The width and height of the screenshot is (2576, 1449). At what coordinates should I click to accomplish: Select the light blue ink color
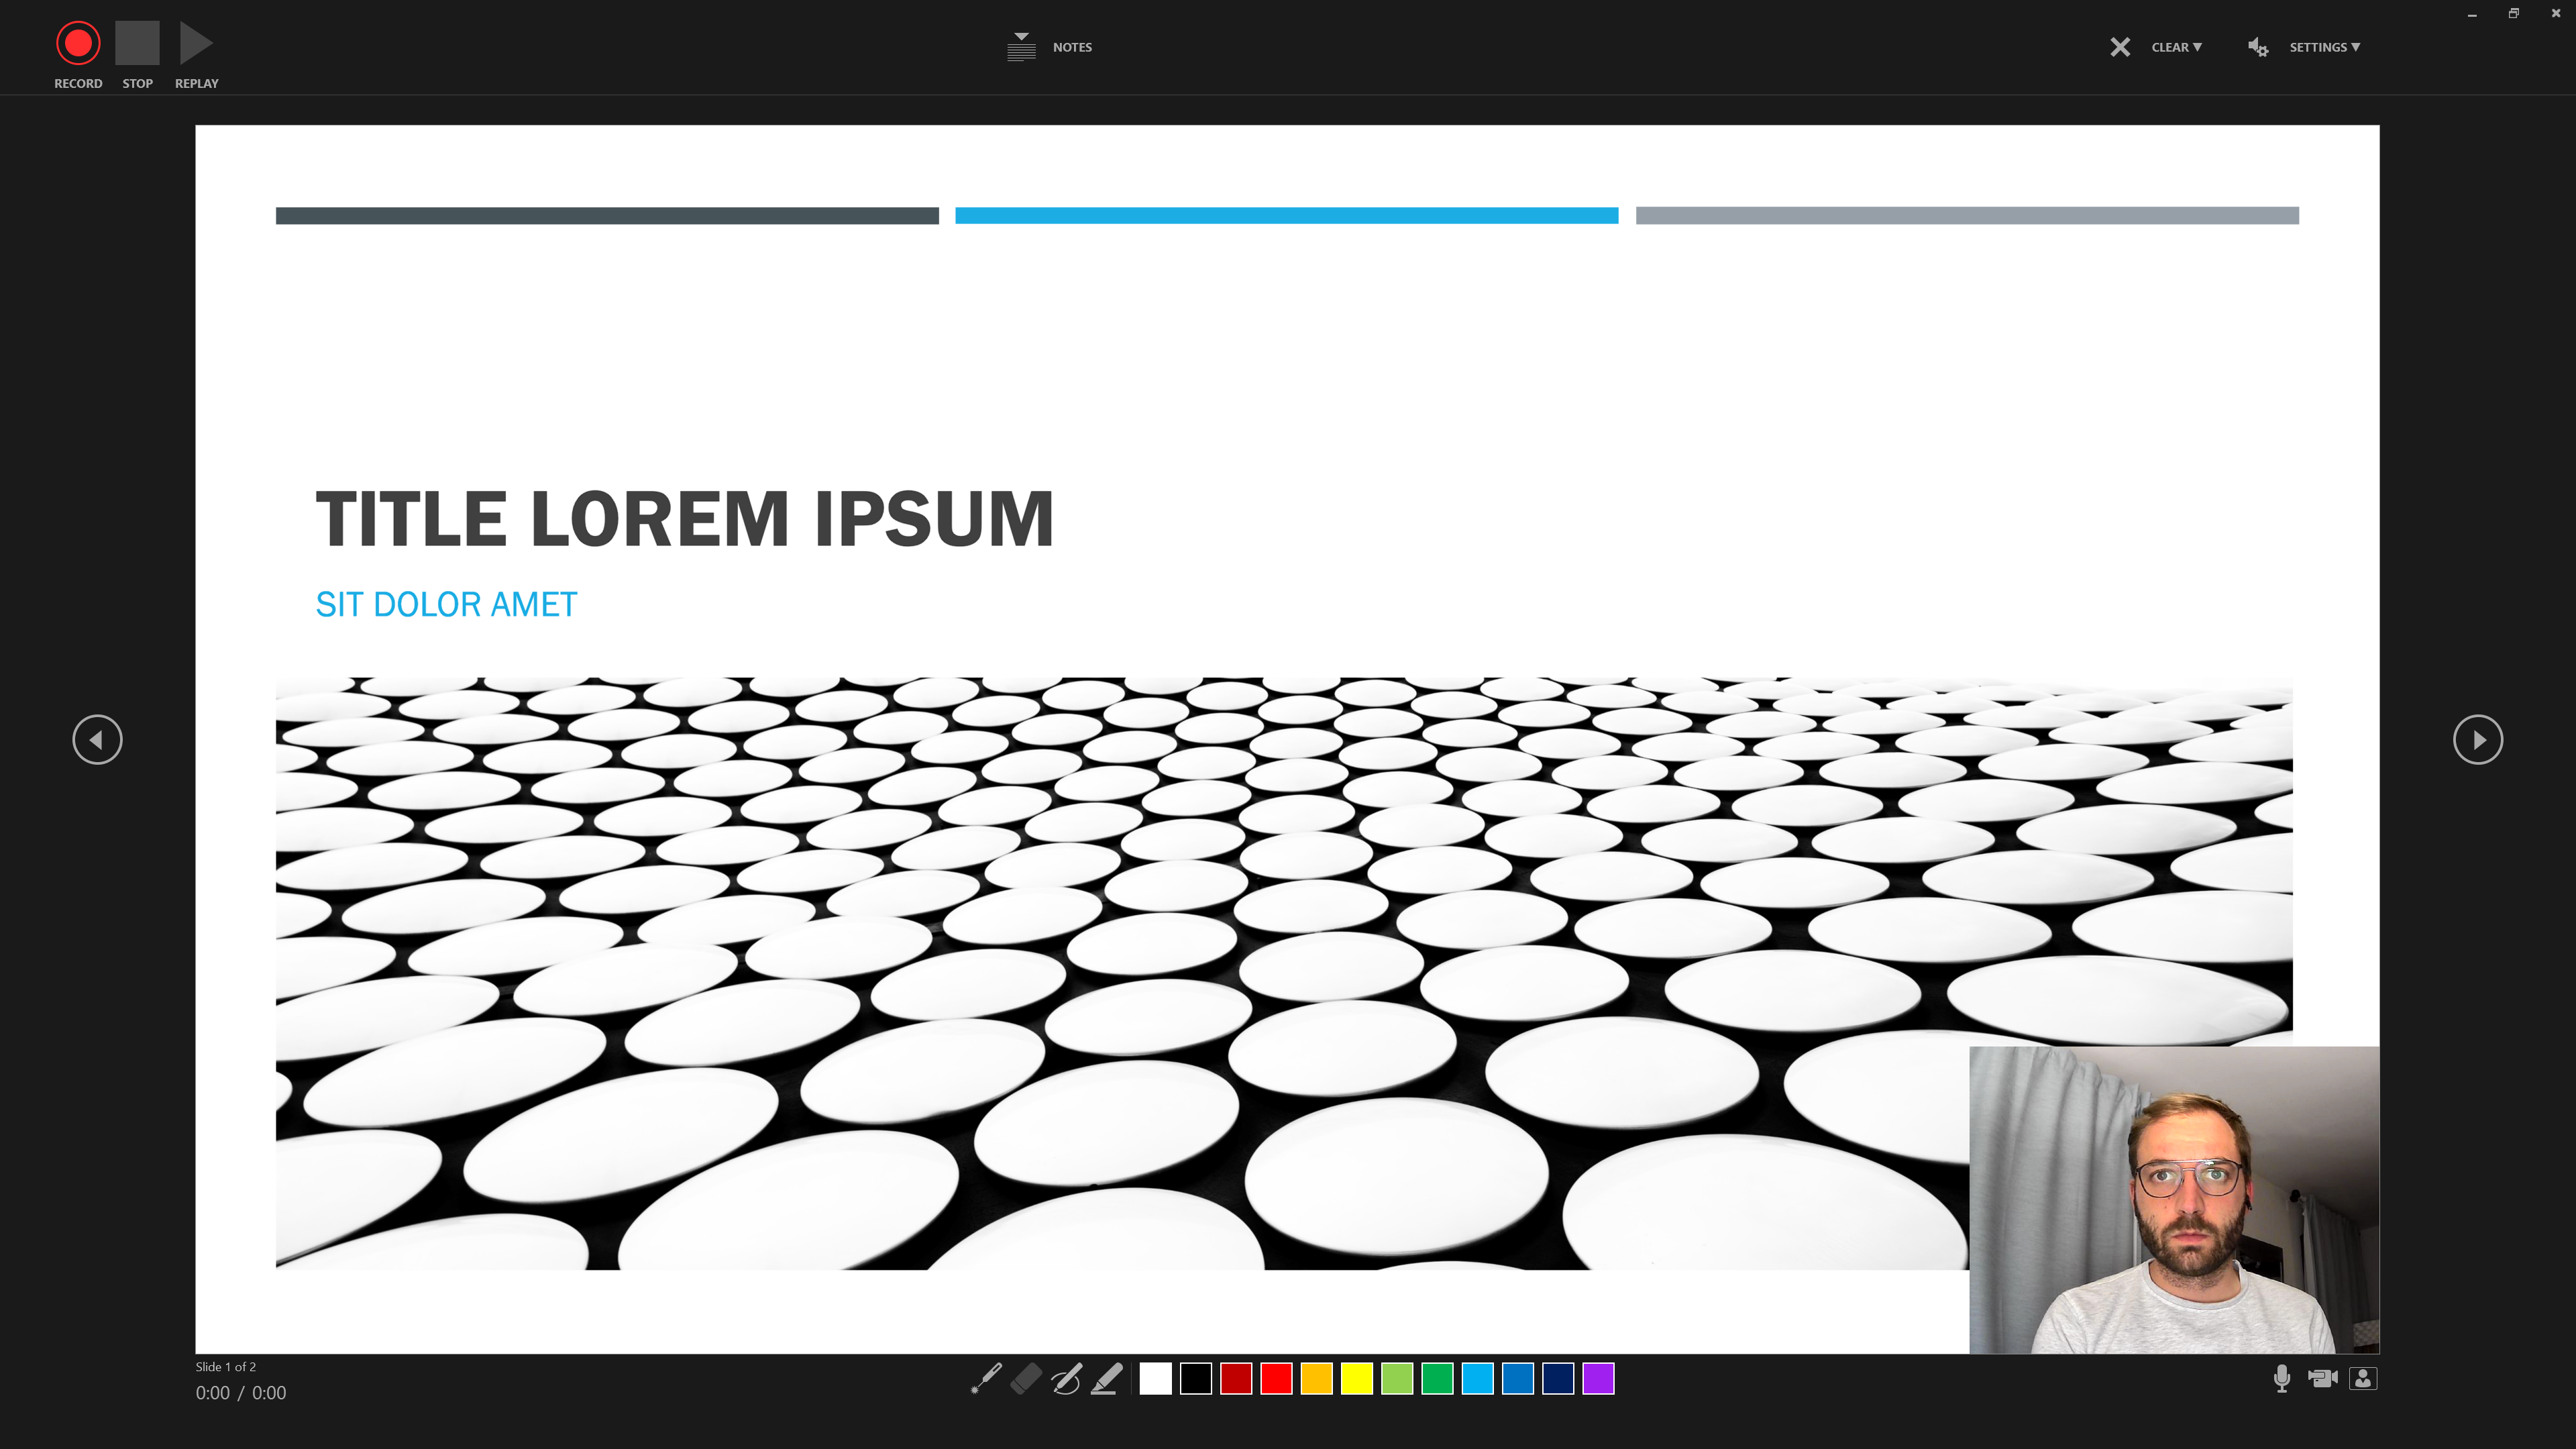pos(1477,1378)
